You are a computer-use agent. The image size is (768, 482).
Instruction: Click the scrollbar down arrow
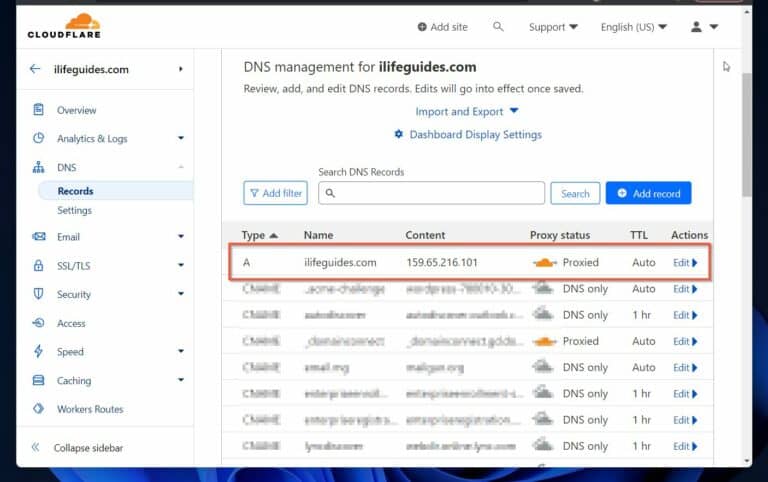747,461
